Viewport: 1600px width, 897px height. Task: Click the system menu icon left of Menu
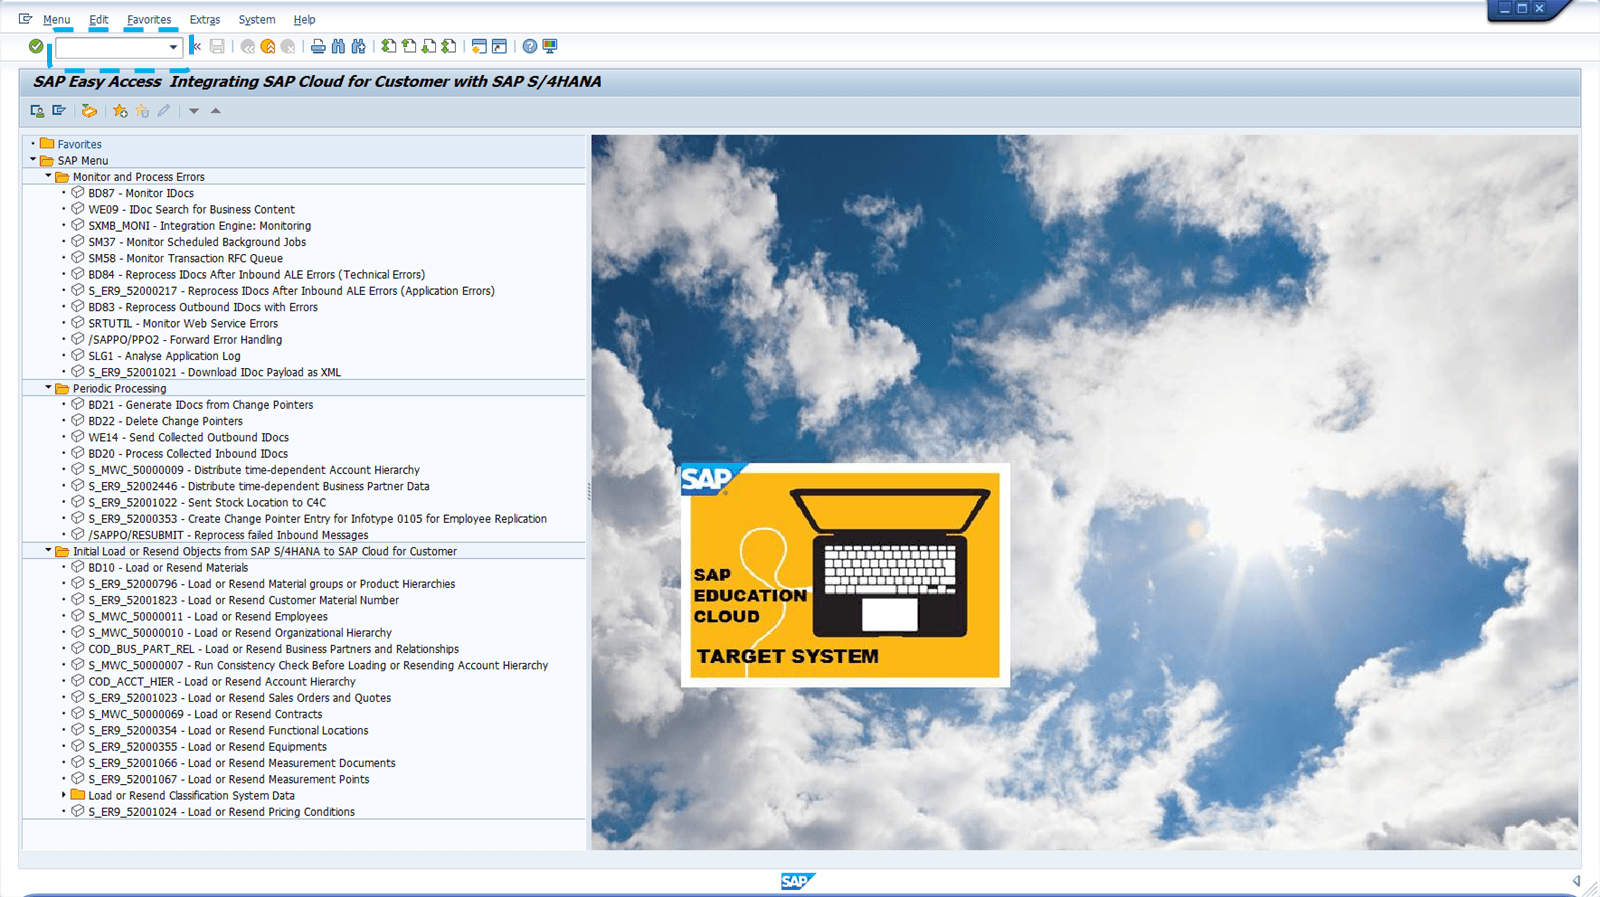pyautogui.click(x=25, y=19)
